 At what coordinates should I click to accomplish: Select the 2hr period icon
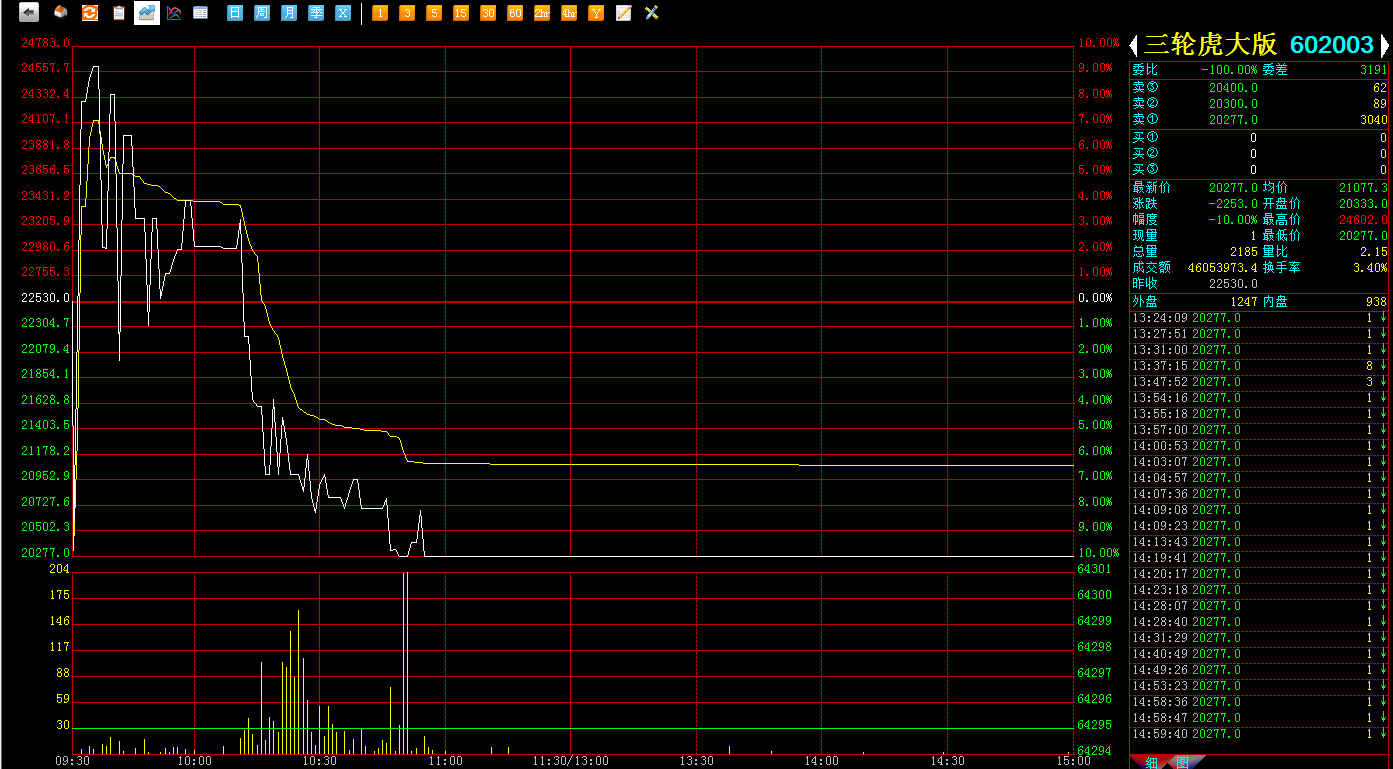(x=542, y=13)
